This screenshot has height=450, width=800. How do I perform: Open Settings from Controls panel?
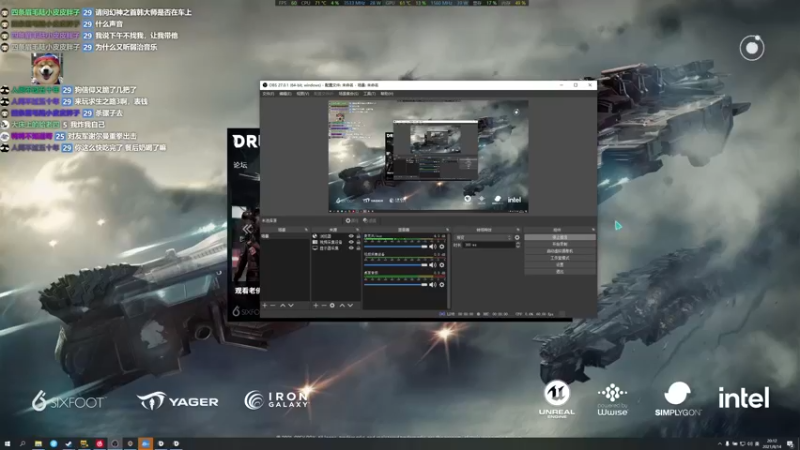(560, 265)
